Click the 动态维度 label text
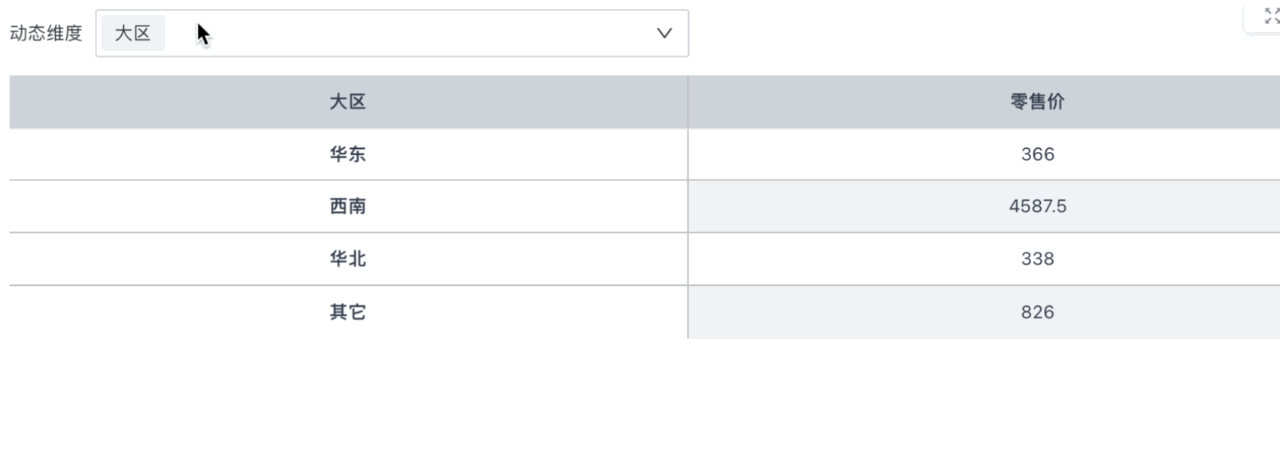 [46, 33]
